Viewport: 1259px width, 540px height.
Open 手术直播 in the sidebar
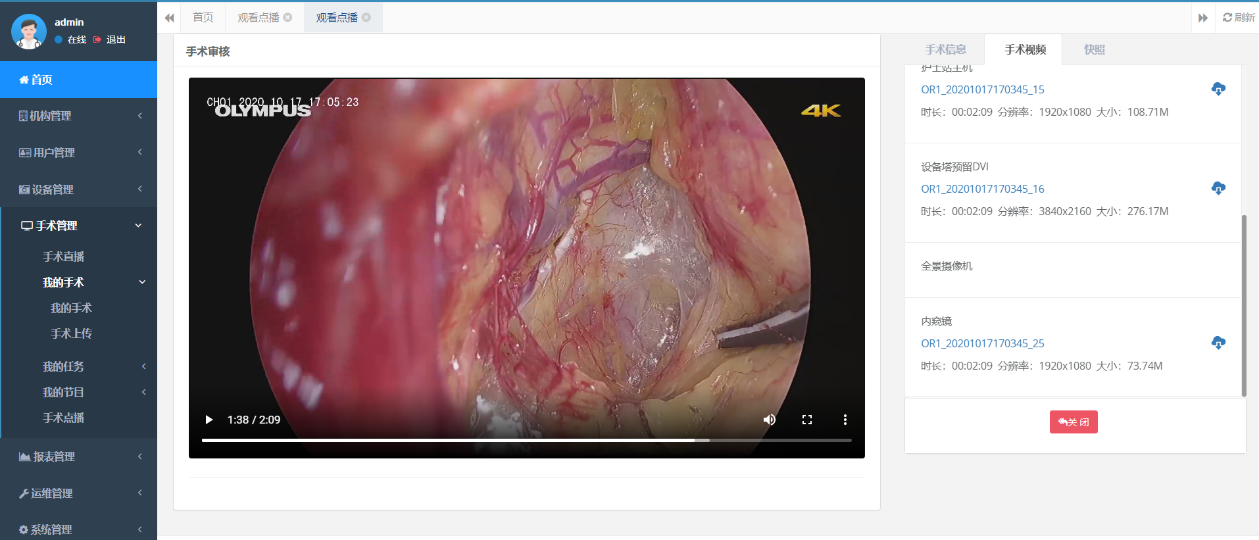(64, 257)
